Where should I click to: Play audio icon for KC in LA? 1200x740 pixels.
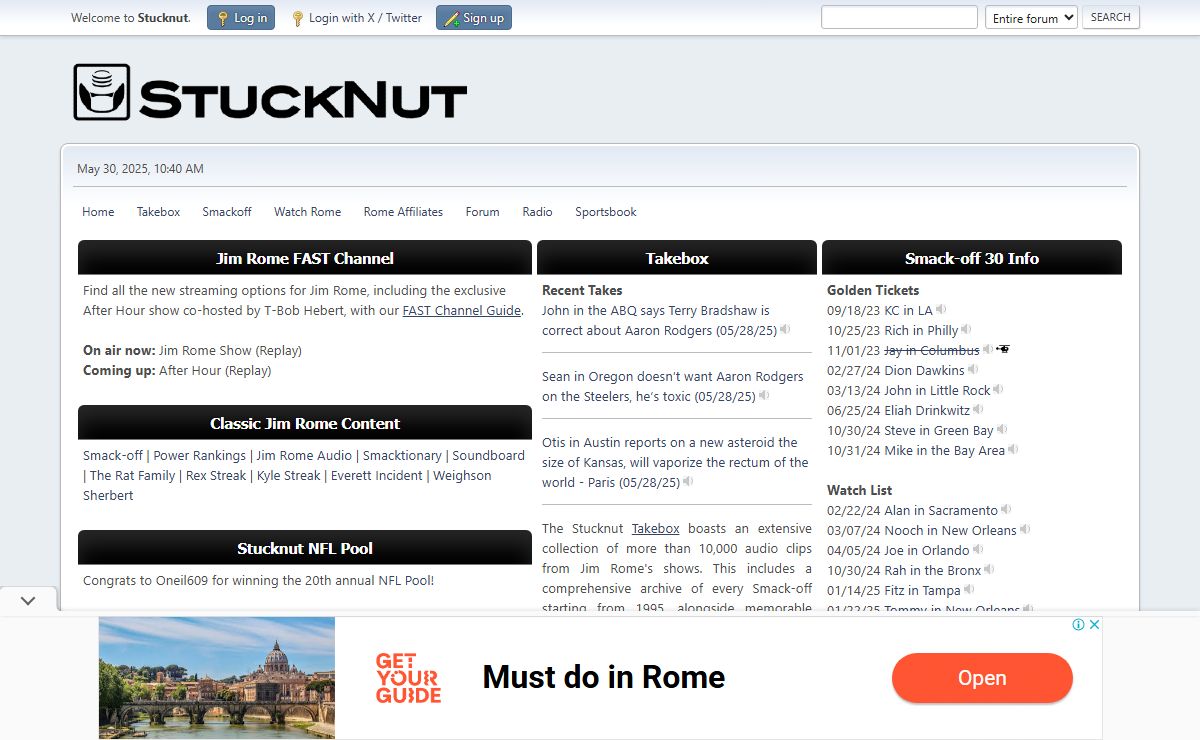(x=941, y=310)
